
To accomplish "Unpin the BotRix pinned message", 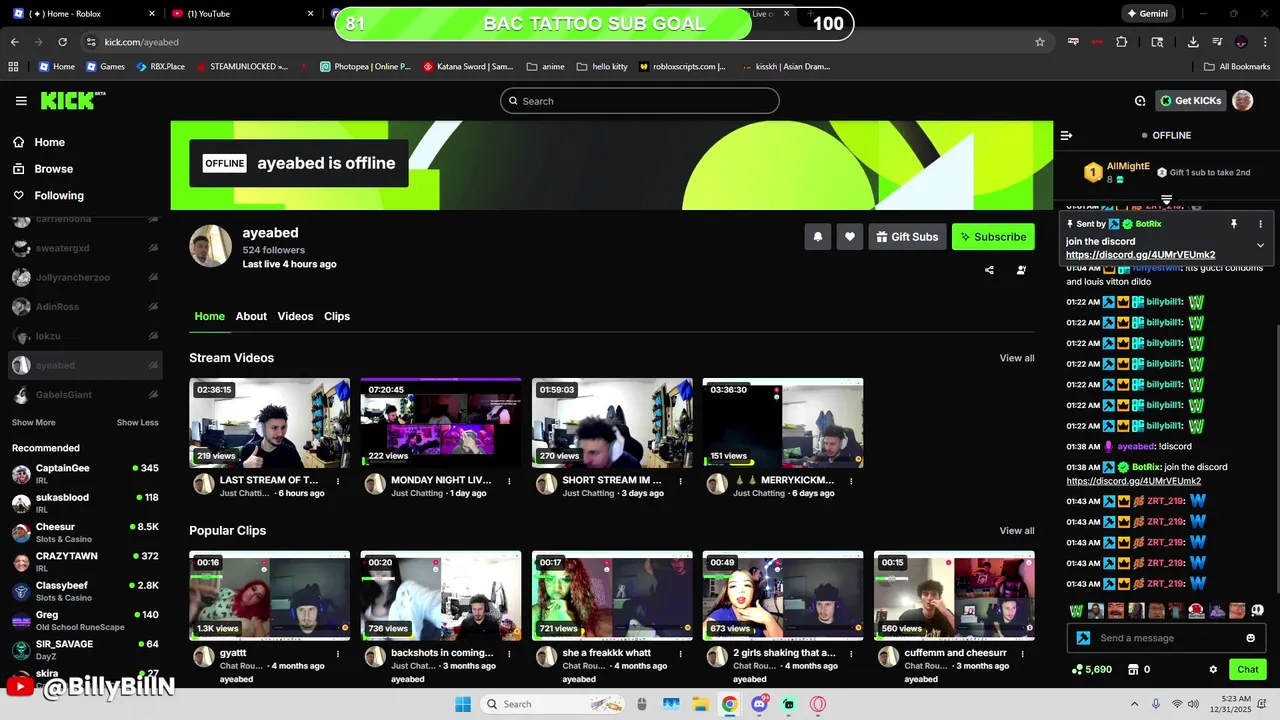I will coord(1234,224).
